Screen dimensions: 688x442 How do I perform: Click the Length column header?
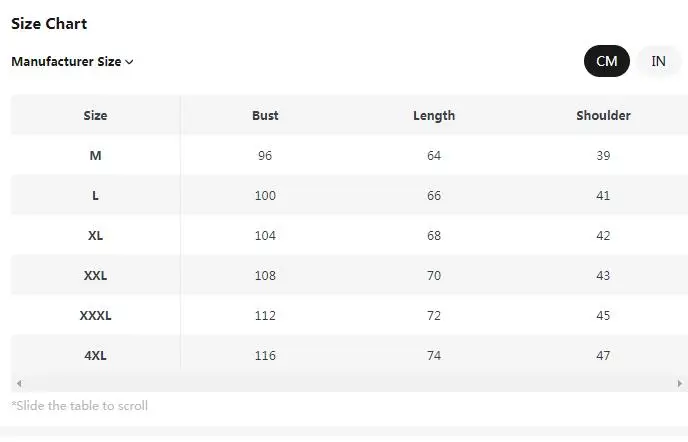click(434, 115)
